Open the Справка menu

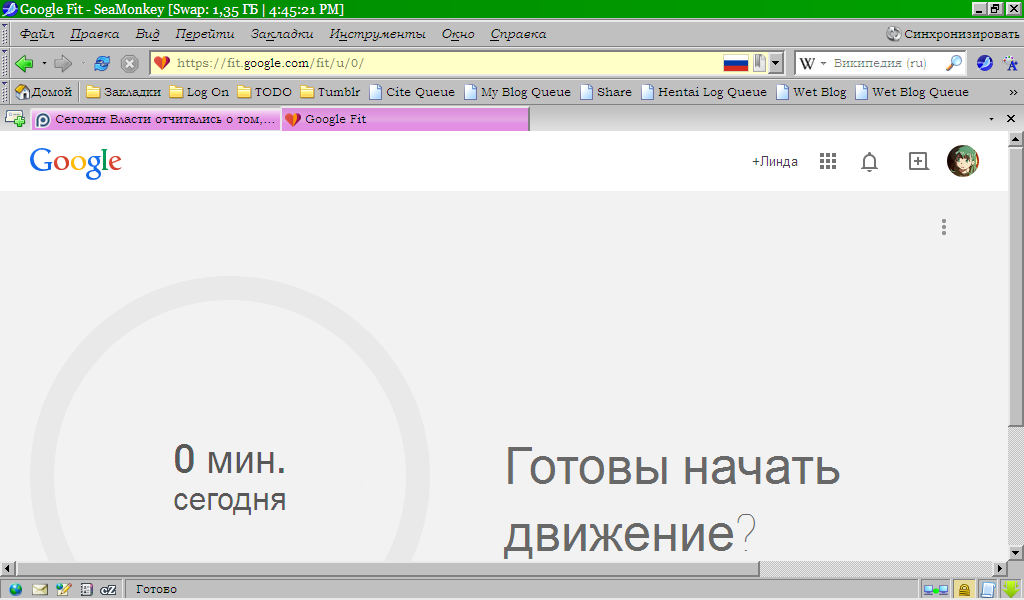pyautogui.click(x=518, y=34)
